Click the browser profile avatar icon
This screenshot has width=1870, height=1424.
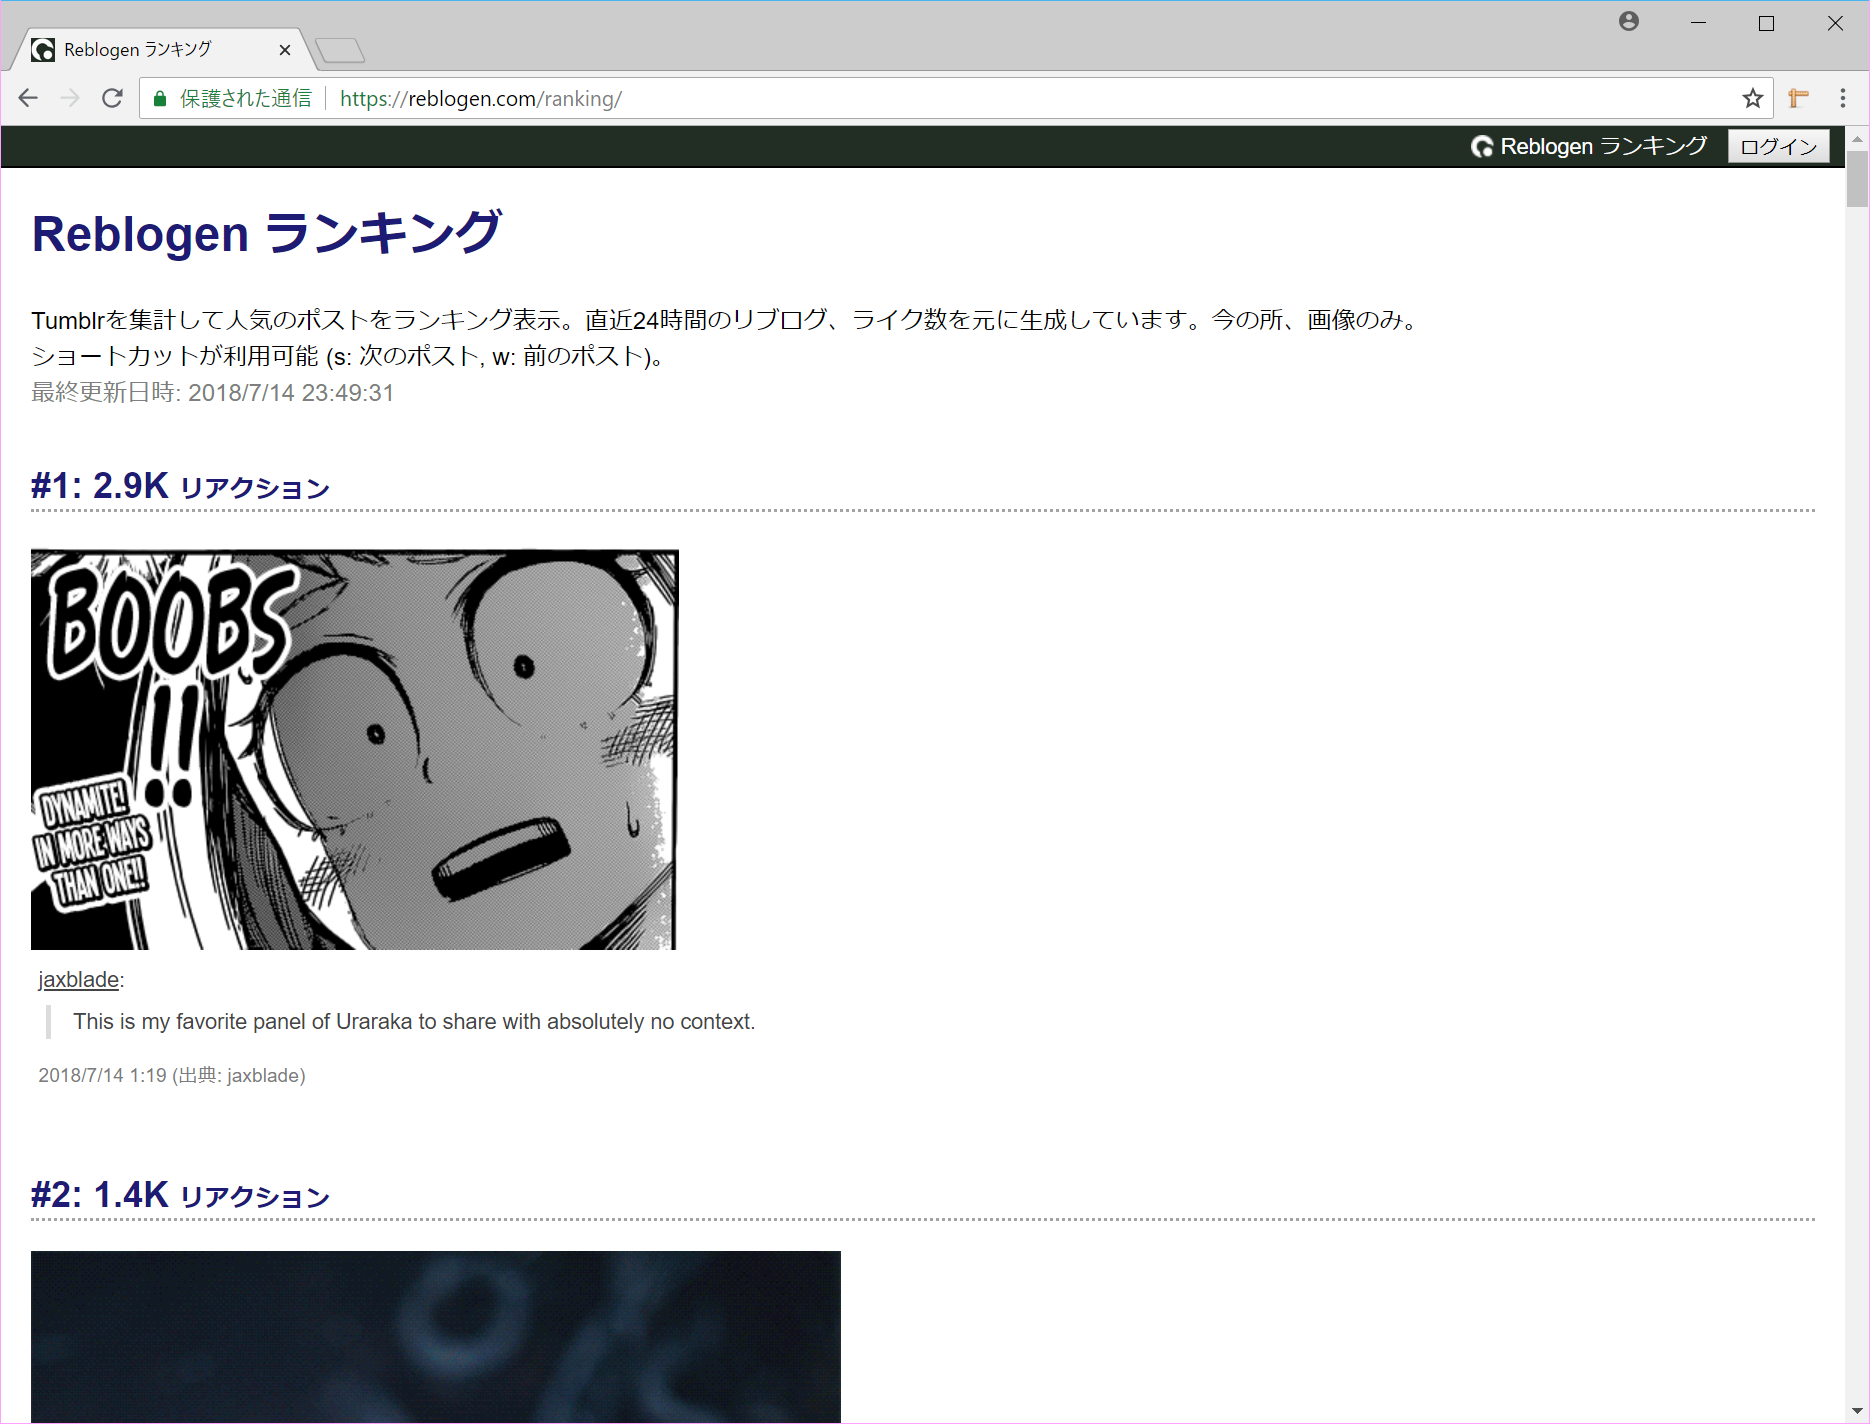point(1630,22)
